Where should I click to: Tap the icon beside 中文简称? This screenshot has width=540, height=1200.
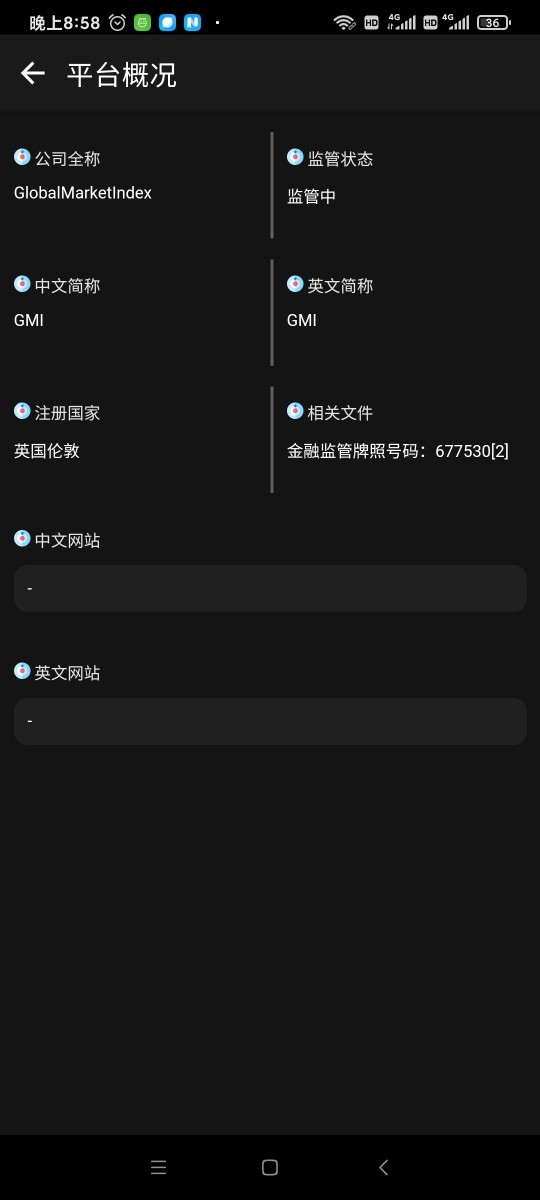coord(22,284)
